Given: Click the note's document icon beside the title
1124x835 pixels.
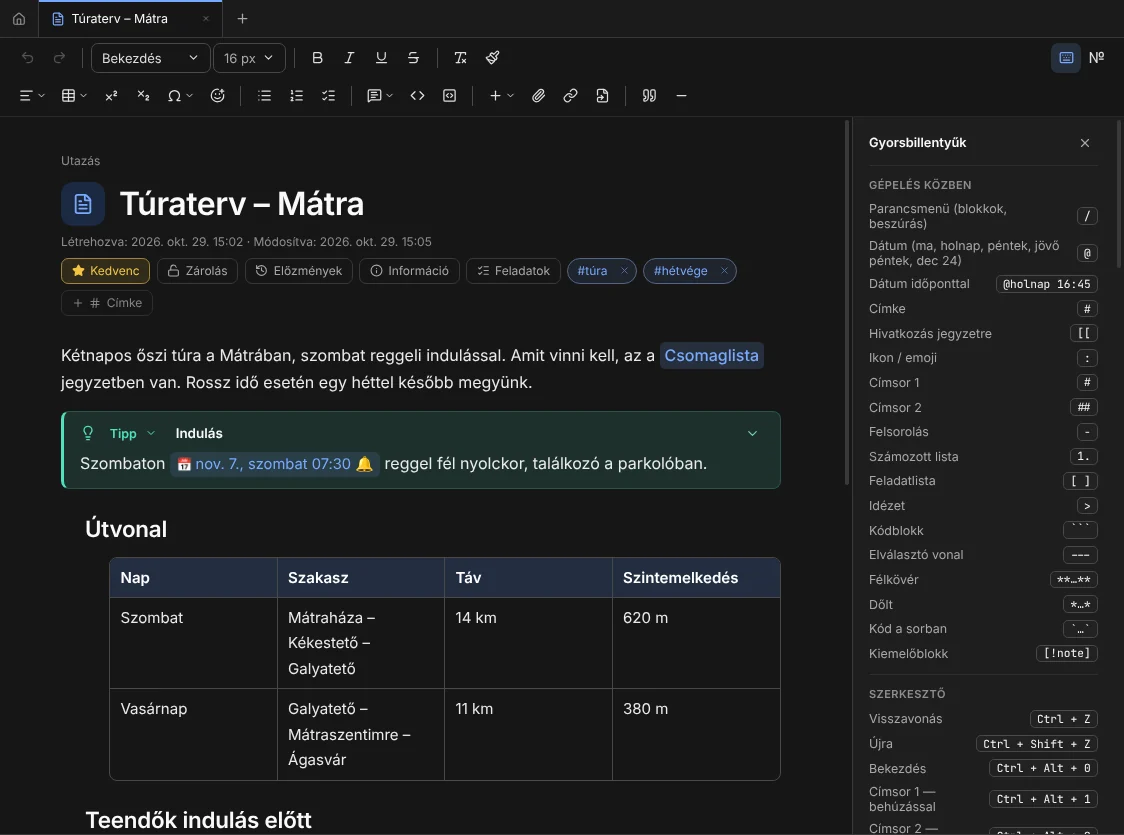Looking at the screenshot, I should pos(83,204).
